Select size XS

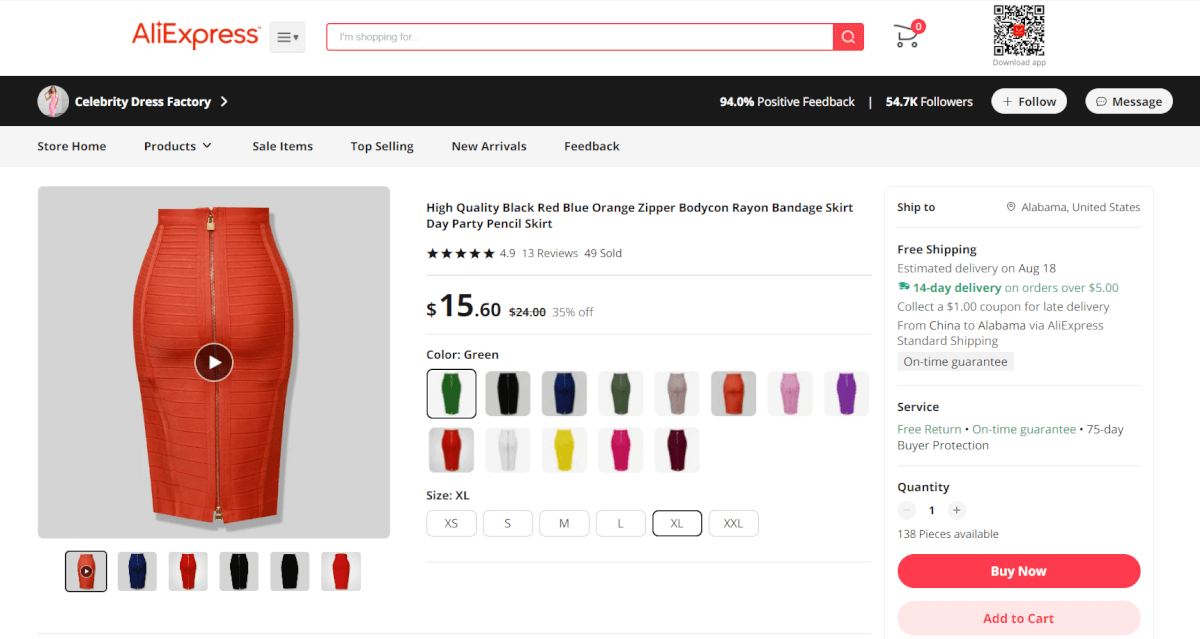pyautogui.click(x=451, y=523)
